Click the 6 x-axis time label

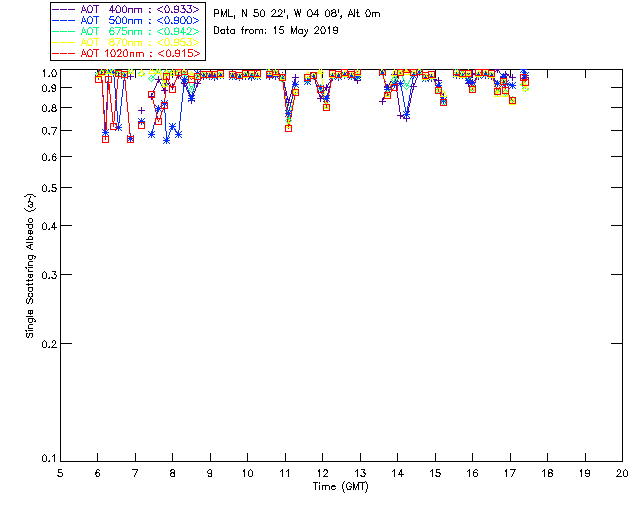tap(98, 473)
